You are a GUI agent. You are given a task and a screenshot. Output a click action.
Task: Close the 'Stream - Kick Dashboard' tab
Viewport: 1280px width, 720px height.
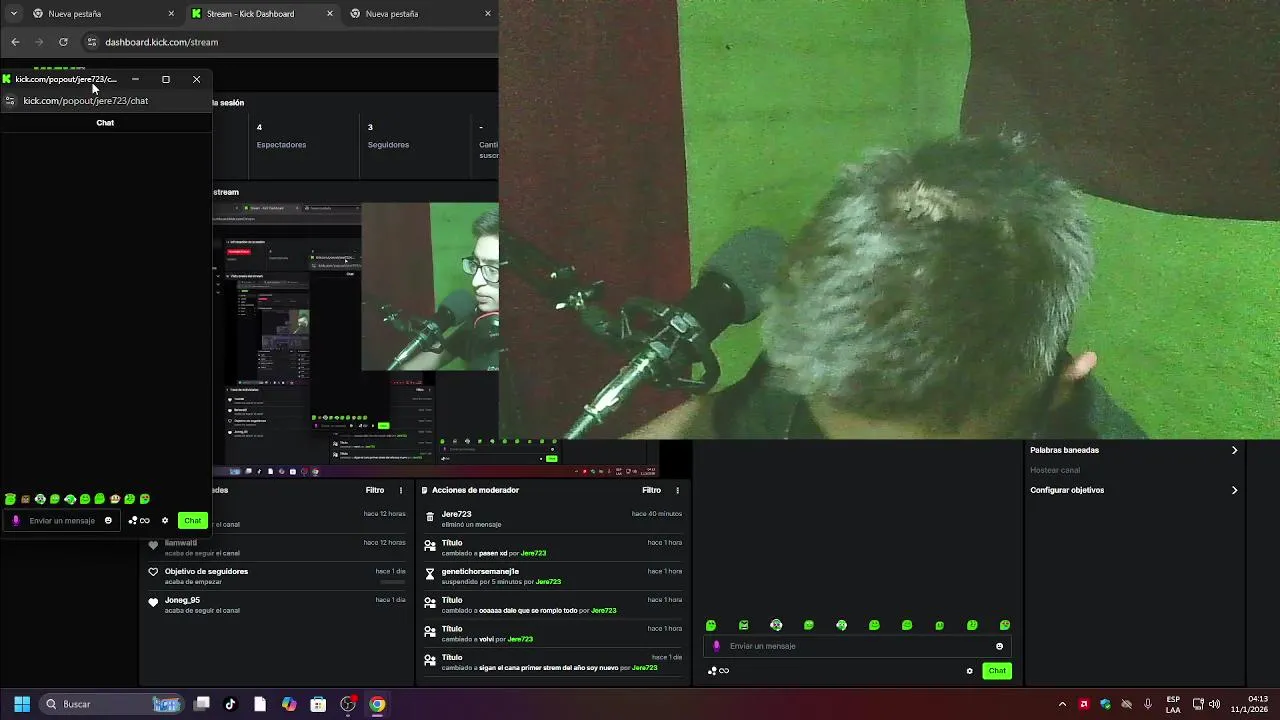(x=330, y=14)
